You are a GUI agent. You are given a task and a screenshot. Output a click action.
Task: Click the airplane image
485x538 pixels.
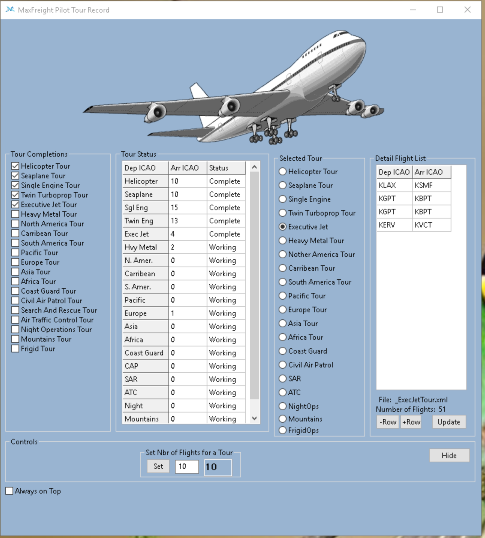coord(234,87)
